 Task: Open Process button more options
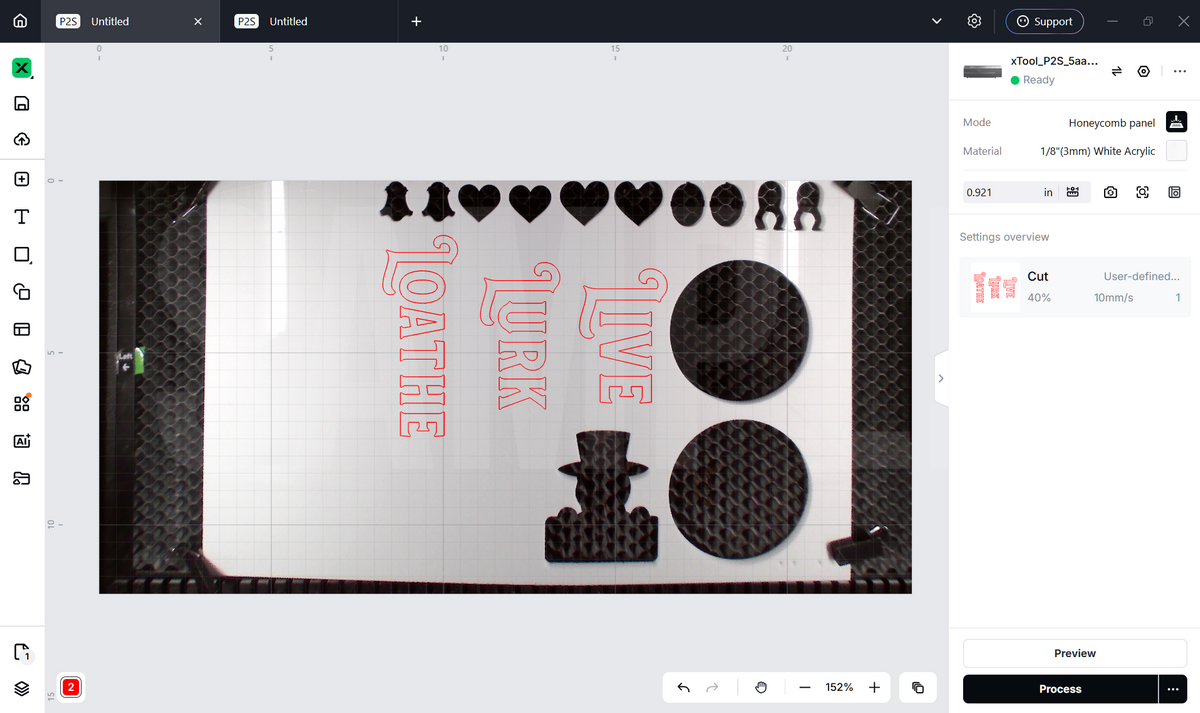[x=1172, y=689]
